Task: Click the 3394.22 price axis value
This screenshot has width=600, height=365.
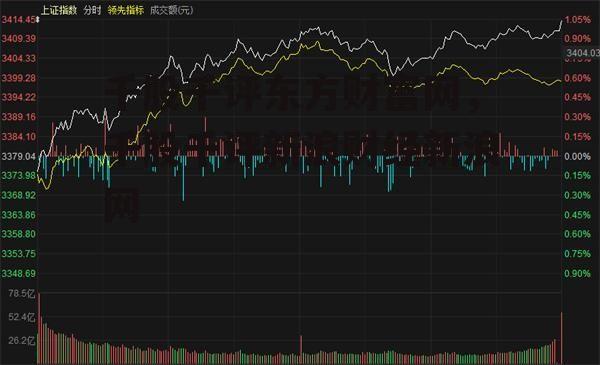Action: point(18,97)
